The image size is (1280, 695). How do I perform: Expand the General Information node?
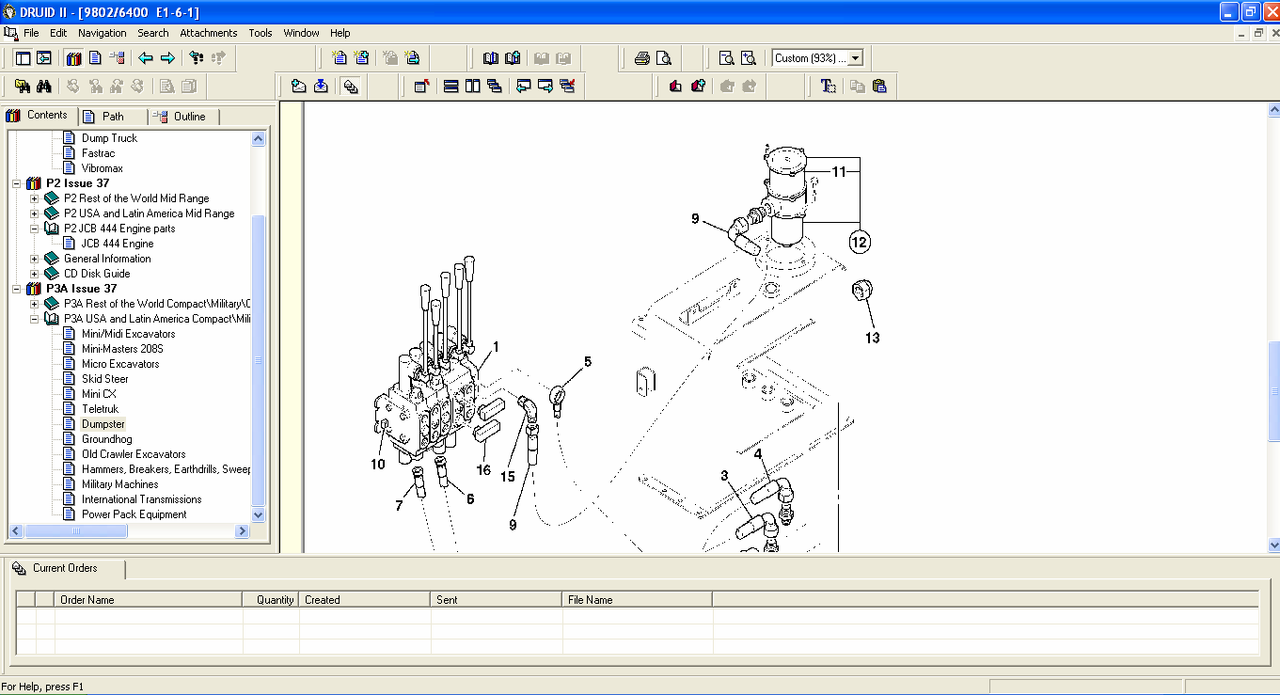(x=34, y=259)
